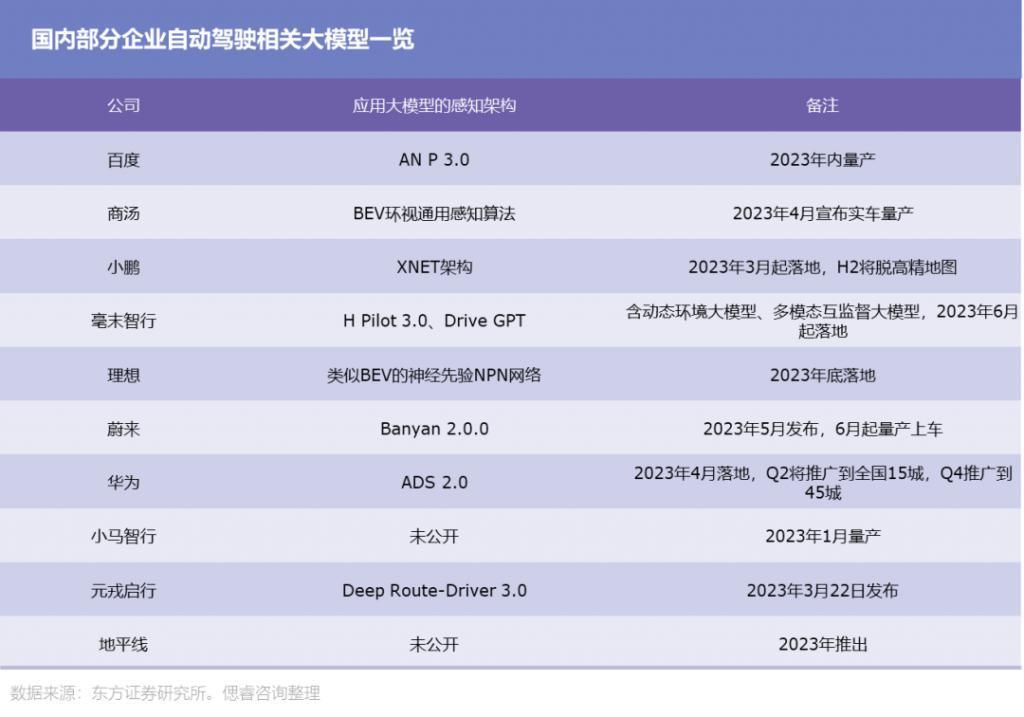Click the 2023年底落地 note
The image size is (1024, 717).
point(822,375)
